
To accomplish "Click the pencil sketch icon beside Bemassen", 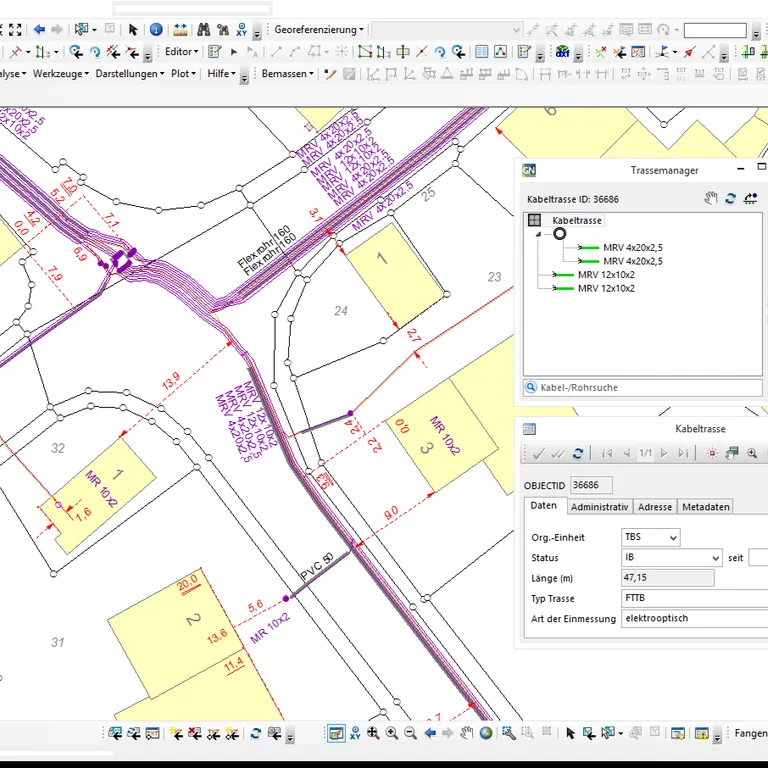I will (330, 74).
